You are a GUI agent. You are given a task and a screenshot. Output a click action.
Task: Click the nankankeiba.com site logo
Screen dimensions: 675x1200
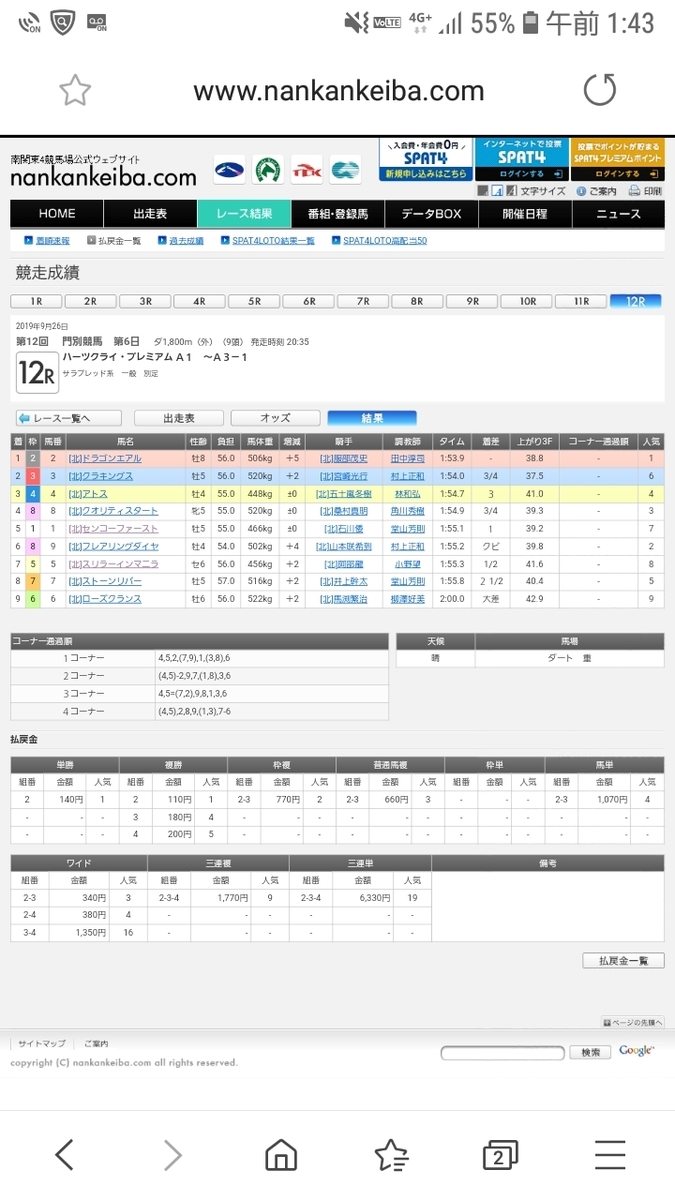[103, 172]
